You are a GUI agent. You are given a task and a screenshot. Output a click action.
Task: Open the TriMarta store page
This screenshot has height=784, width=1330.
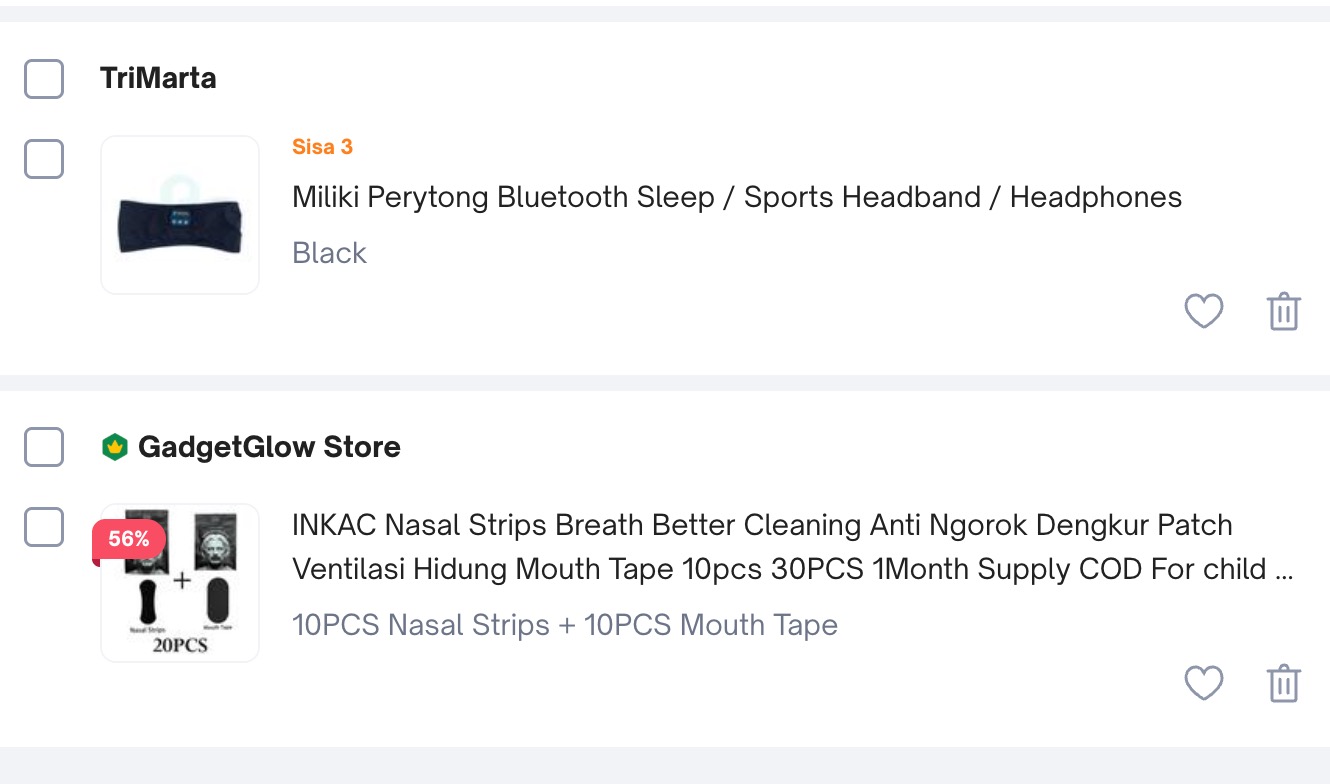coord(158,78)
